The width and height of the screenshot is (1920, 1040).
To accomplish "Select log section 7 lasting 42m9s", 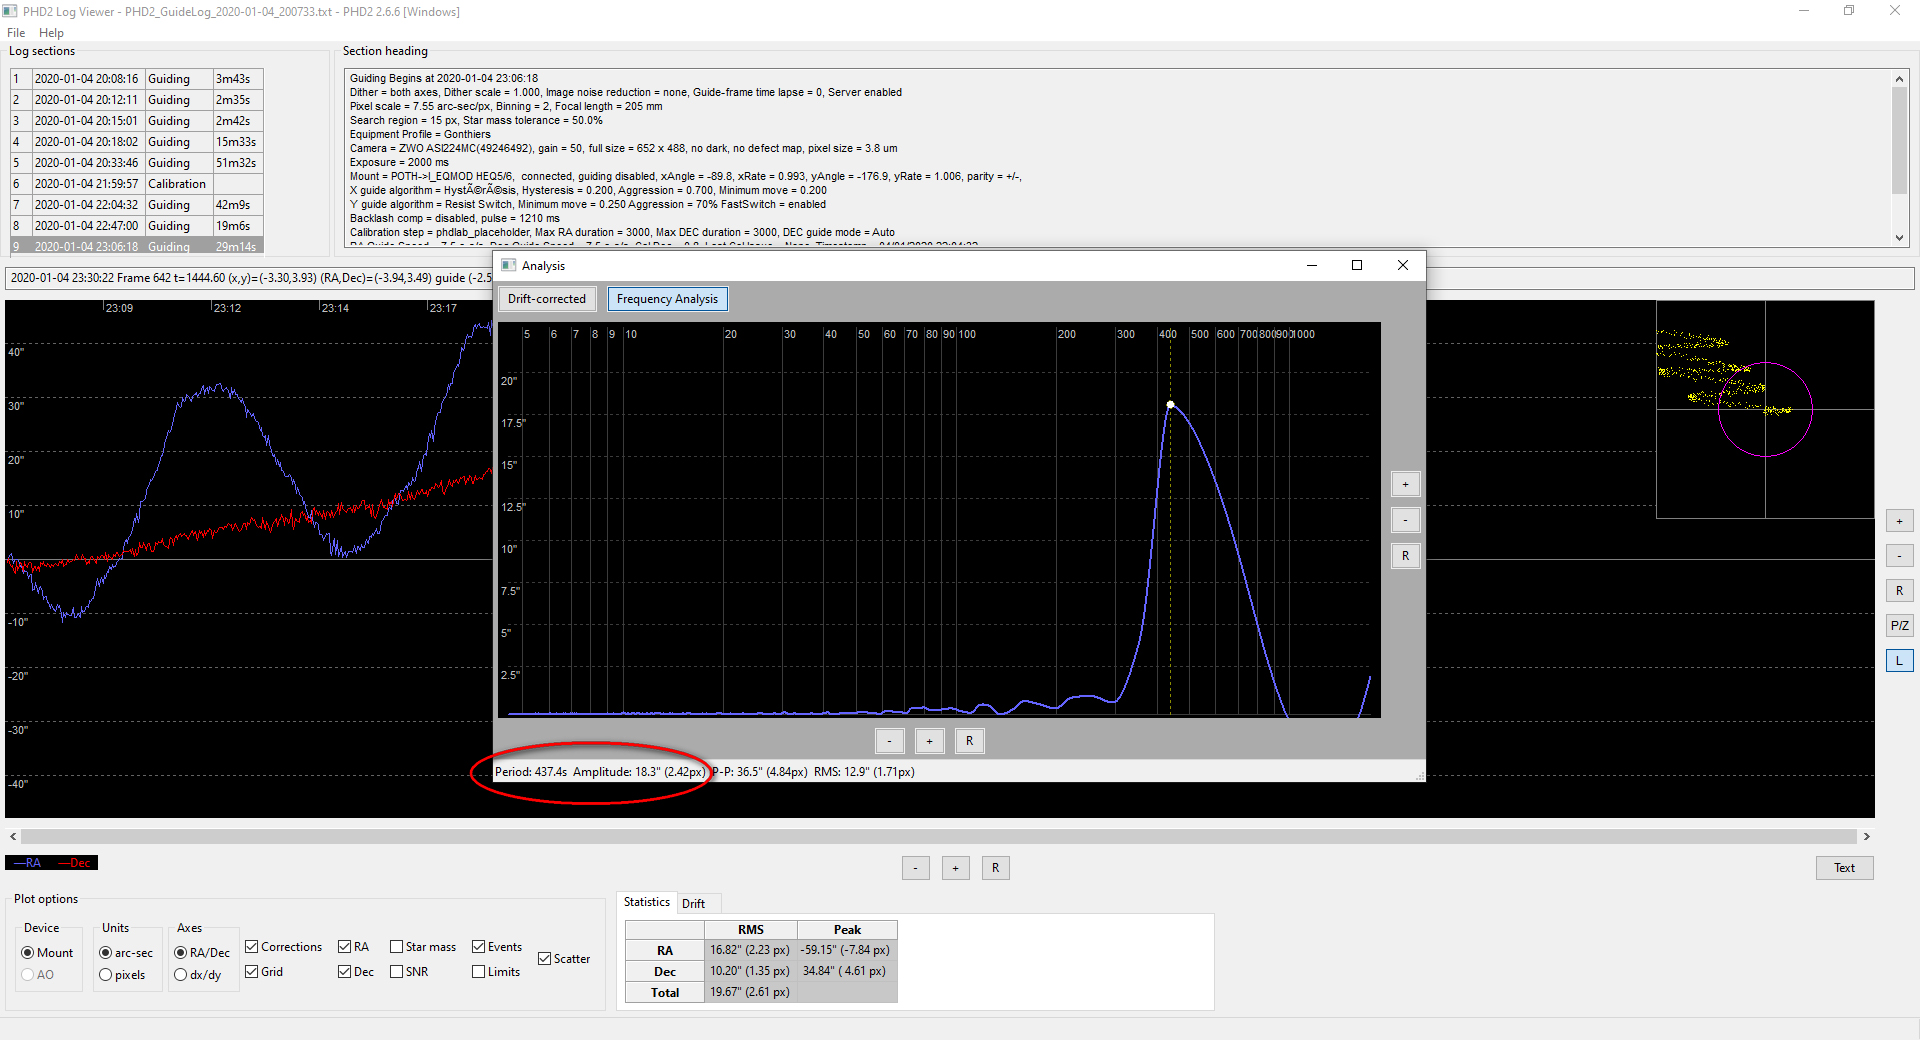I will tap(137, 205).
